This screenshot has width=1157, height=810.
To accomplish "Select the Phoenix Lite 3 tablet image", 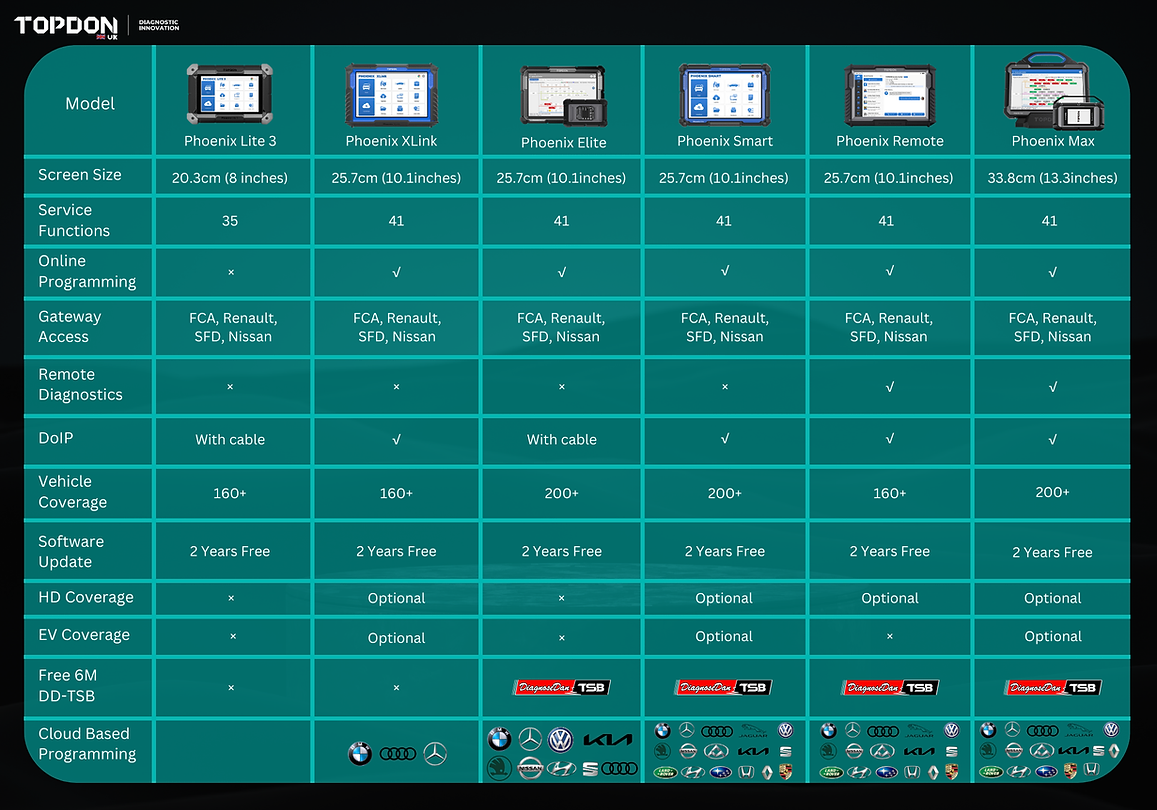I will [x=229, y=94].
